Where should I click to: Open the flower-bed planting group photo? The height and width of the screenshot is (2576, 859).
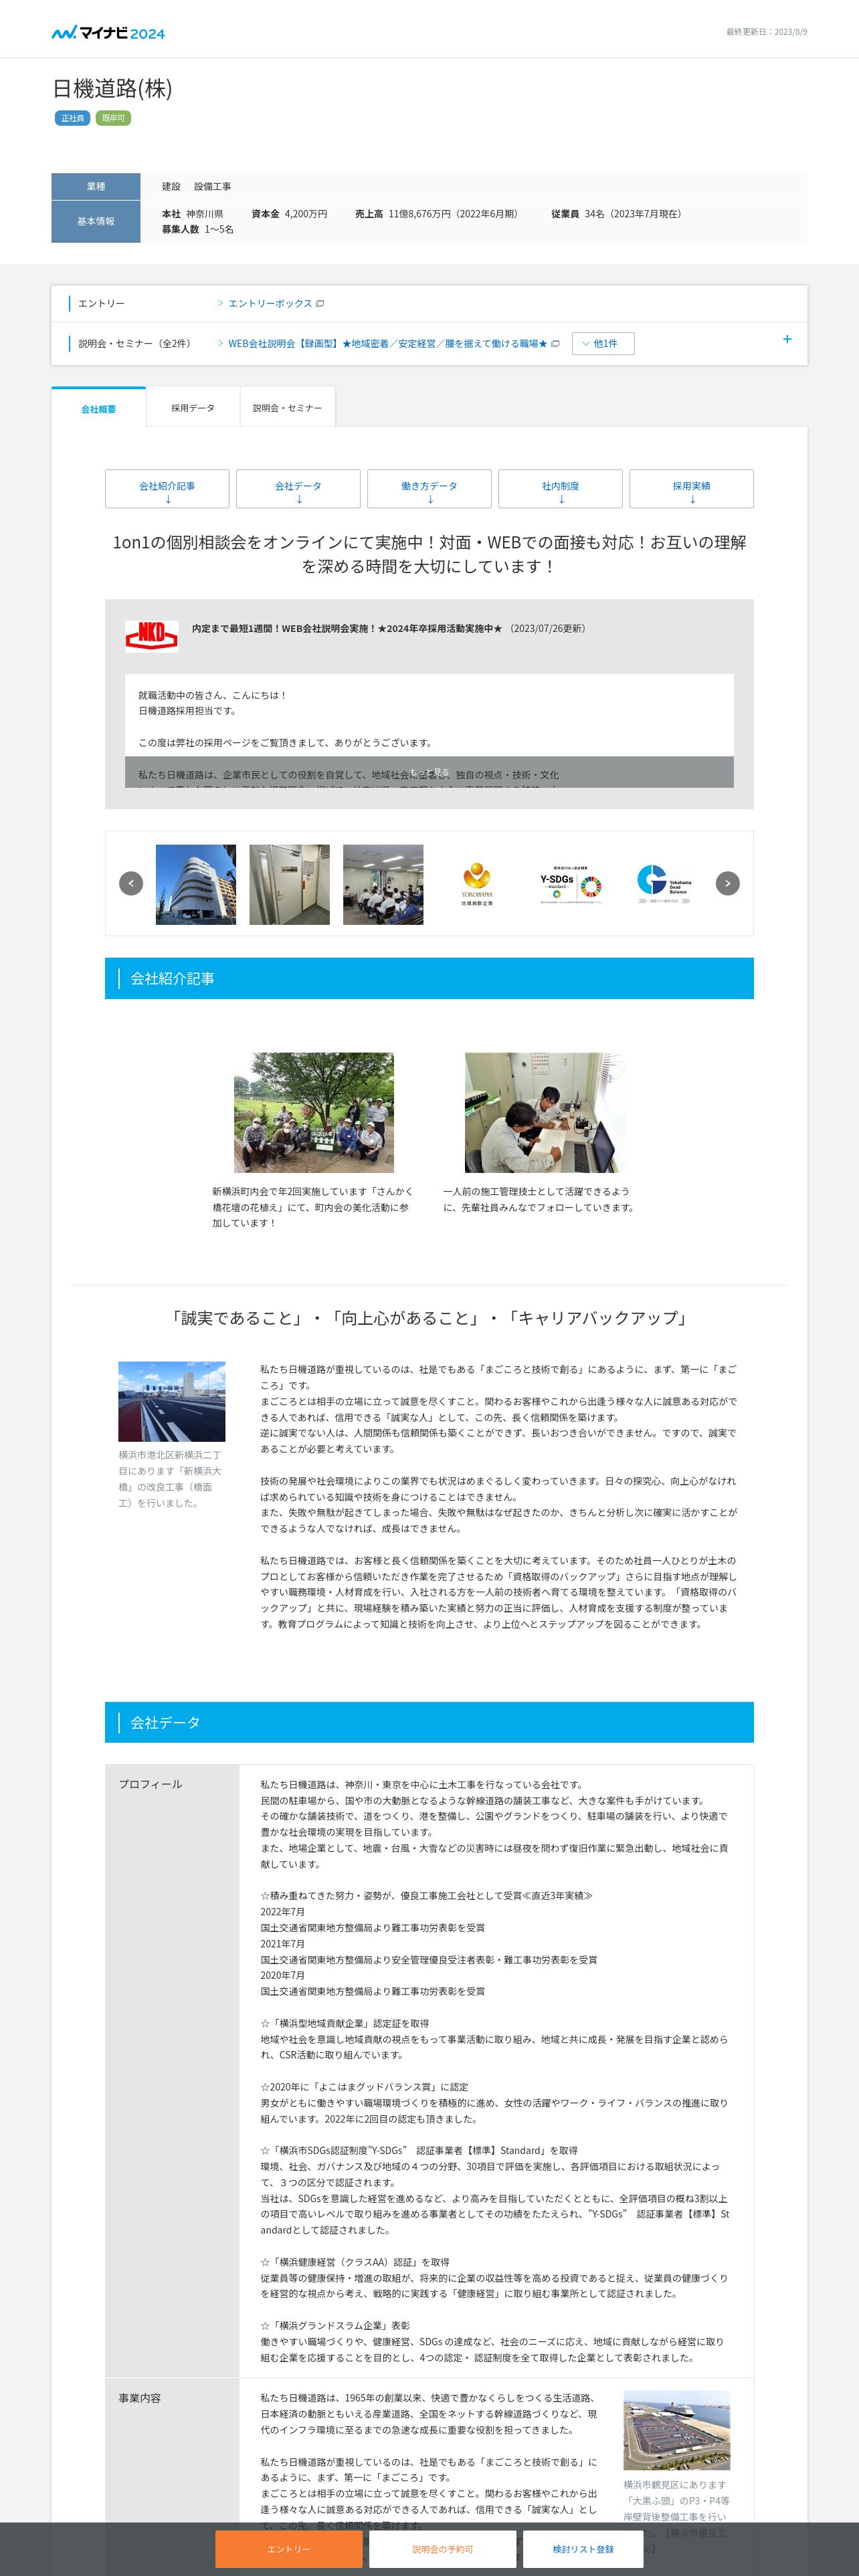click(x=314, y=1112)
